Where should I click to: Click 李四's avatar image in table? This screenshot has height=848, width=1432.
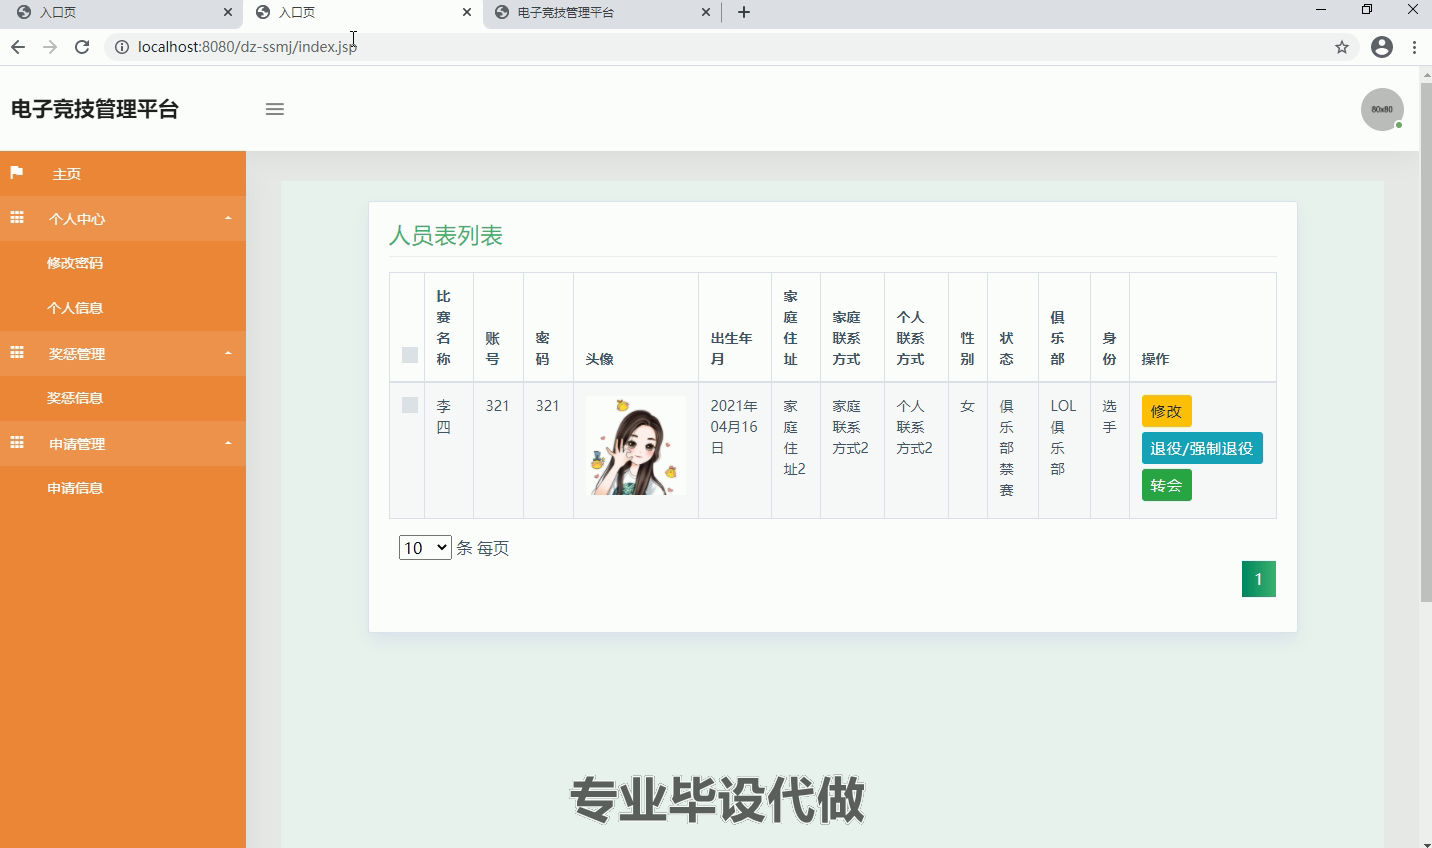pyautogui.click(x=636, y=446)
